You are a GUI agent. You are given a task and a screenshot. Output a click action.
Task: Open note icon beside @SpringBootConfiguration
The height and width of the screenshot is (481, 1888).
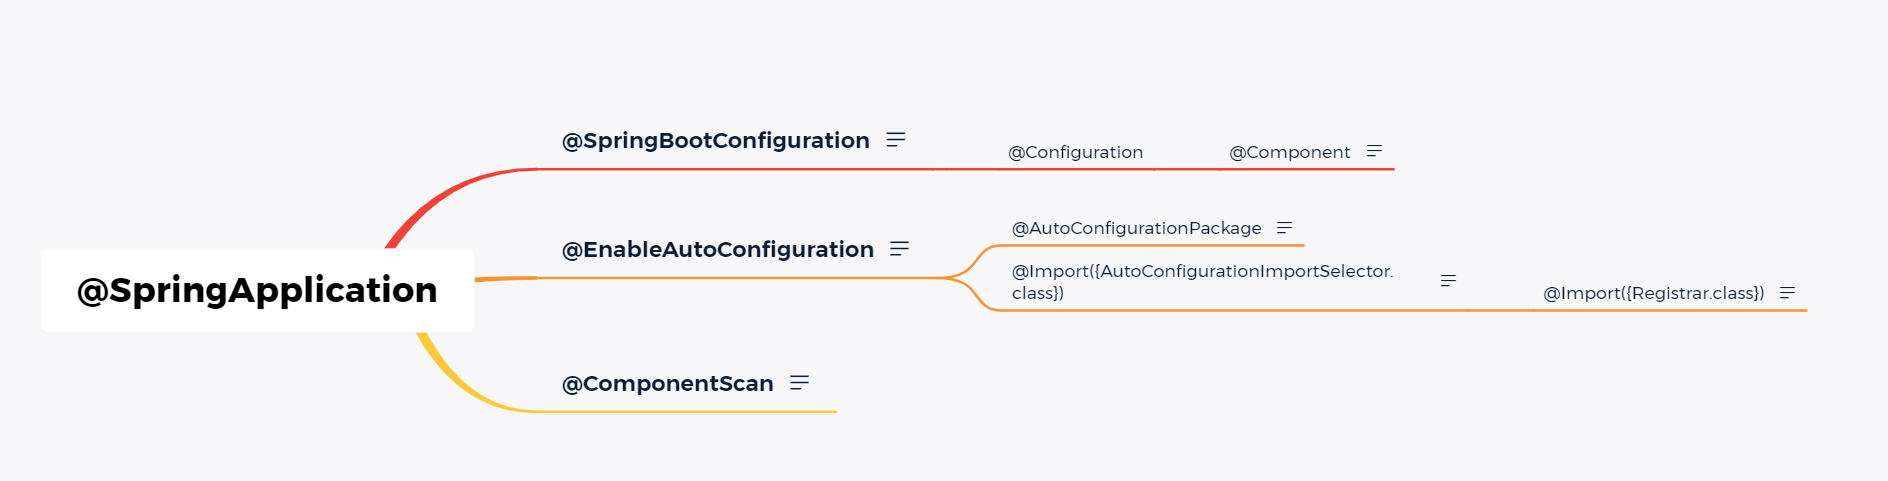pos(896,140)
